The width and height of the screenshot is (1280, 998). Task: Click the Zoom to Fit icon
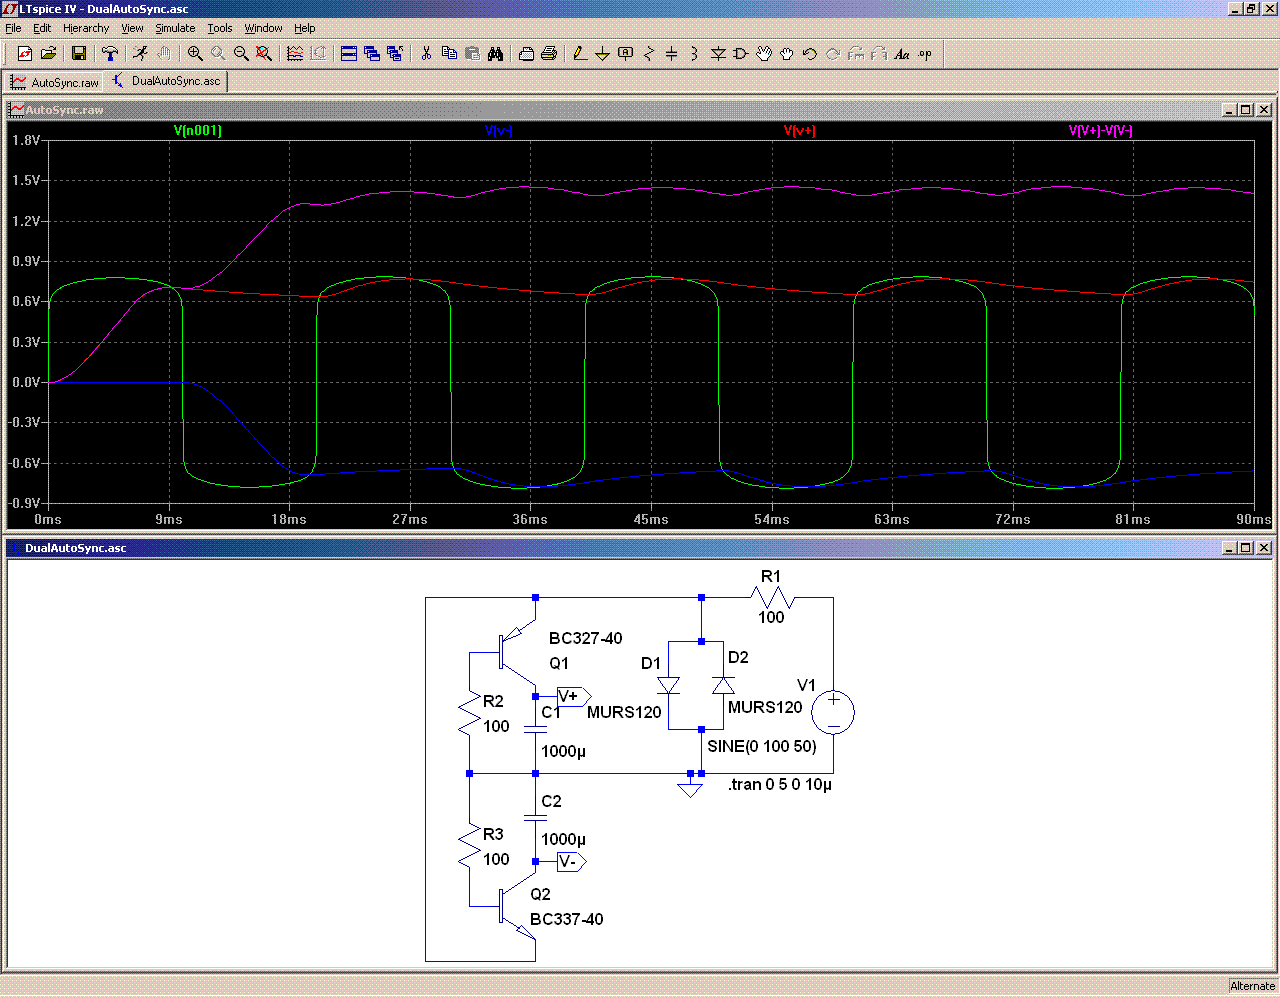(x=264, y=54)
